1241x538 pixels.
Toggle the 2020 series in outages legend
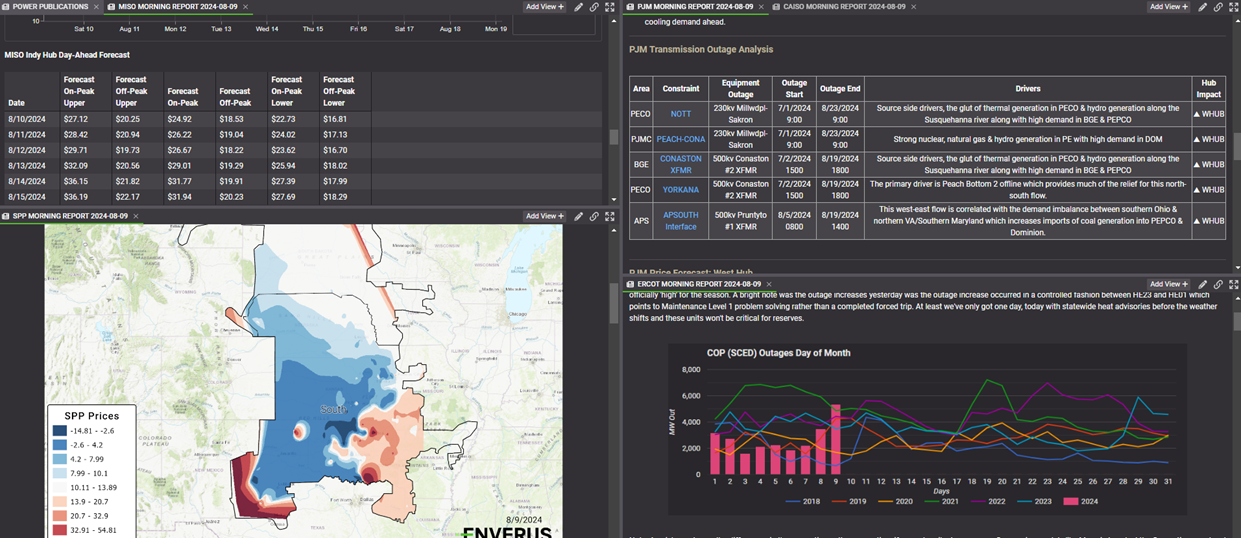896,501
